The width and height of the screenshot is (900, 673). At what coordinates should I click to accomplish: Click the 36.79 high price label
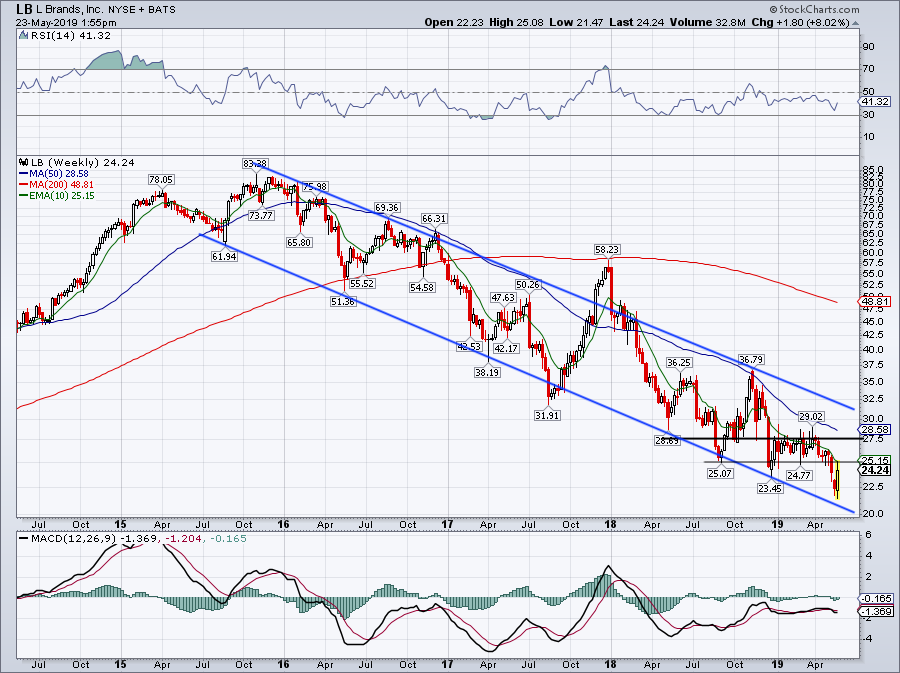point(751,360)
